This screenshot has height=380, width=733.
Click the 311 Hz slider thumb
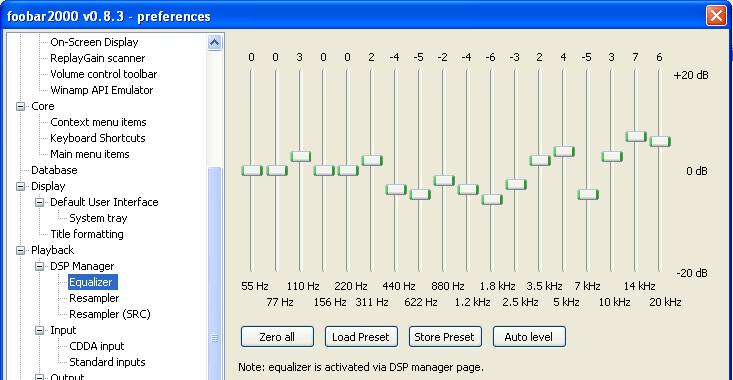(372, 160)
